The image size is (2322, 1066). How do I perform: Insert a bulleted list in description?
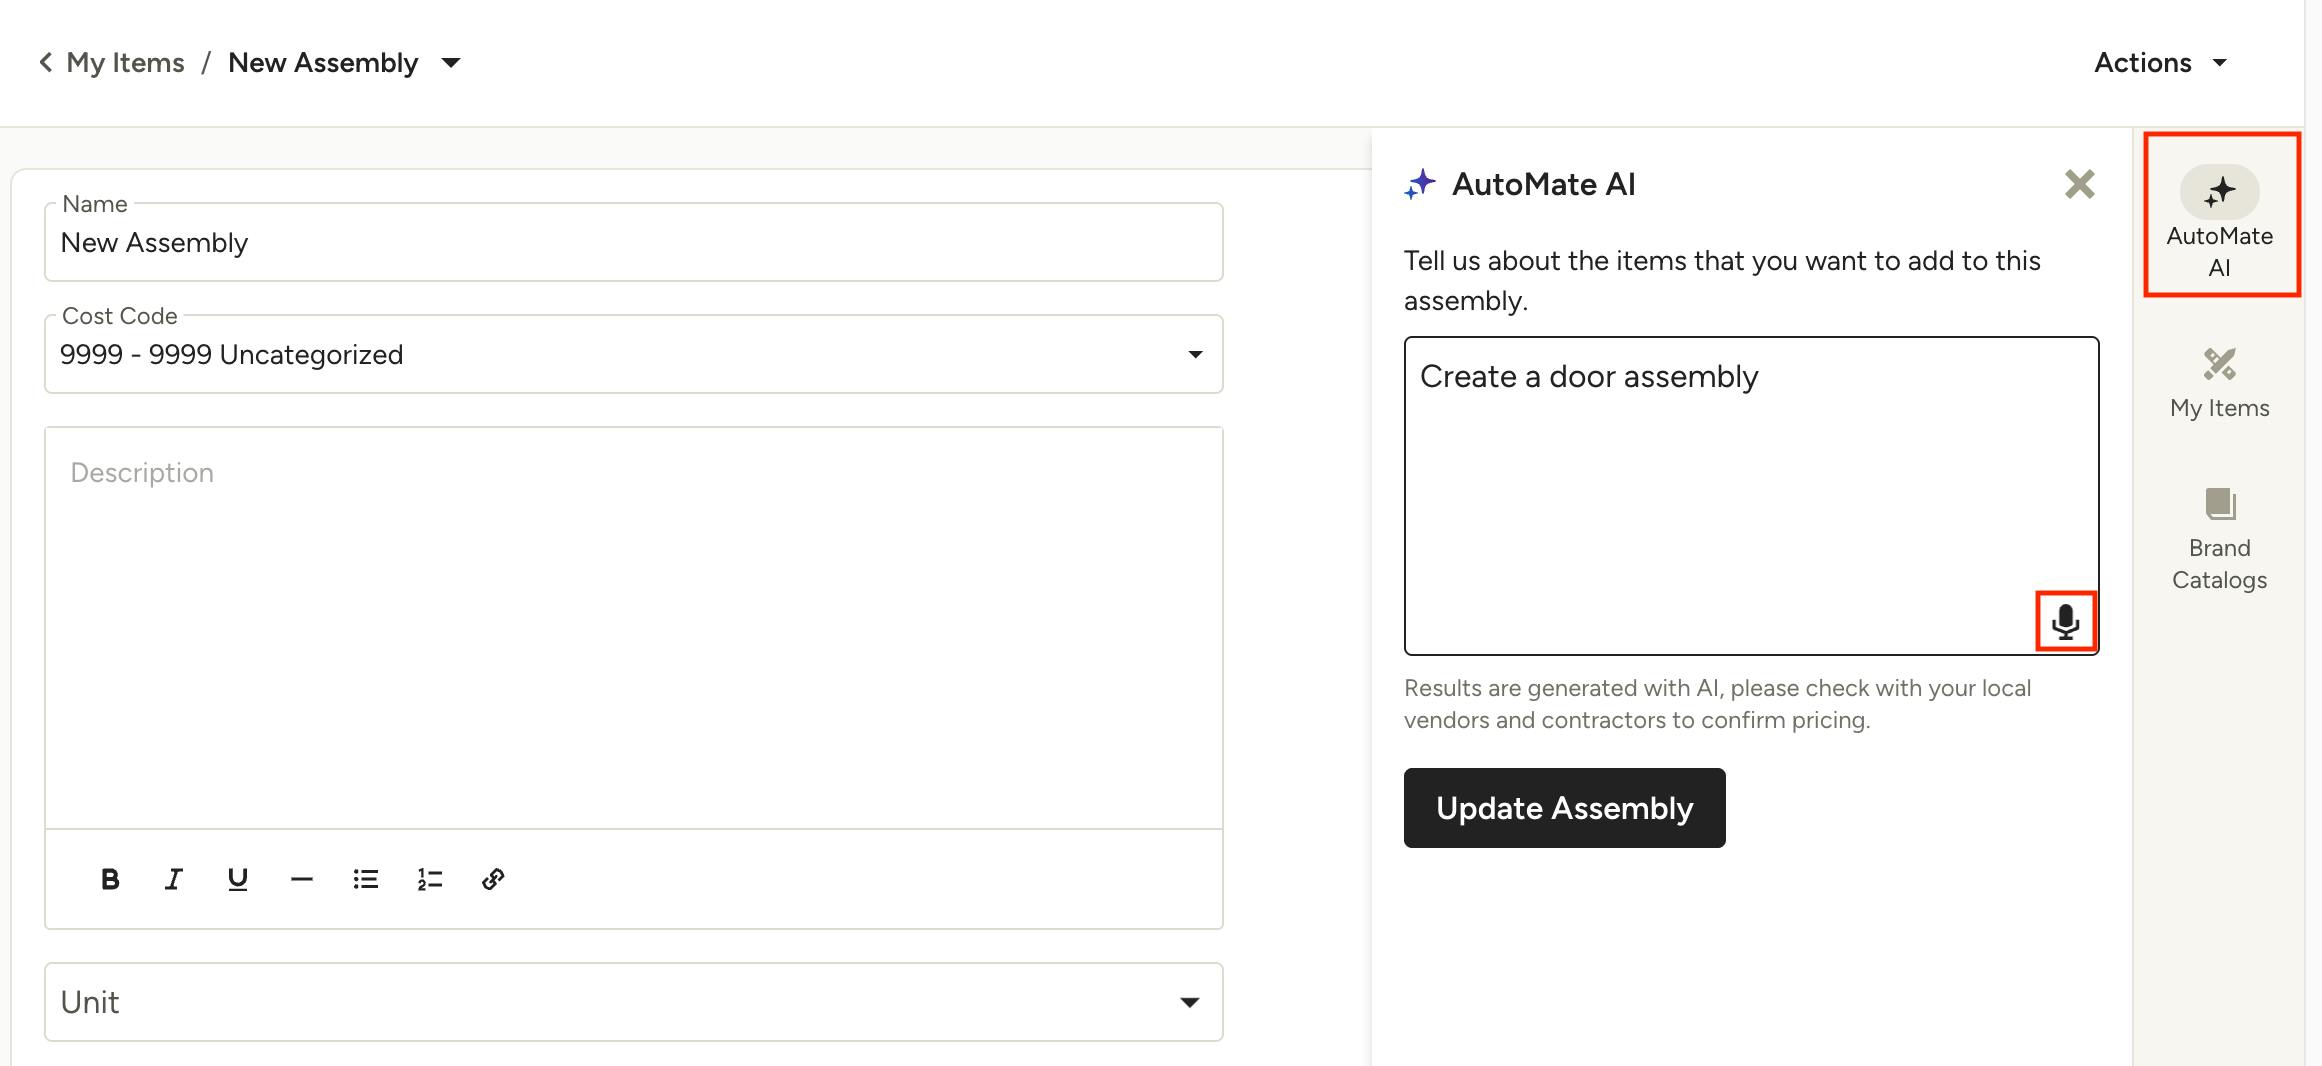(365, 879)
